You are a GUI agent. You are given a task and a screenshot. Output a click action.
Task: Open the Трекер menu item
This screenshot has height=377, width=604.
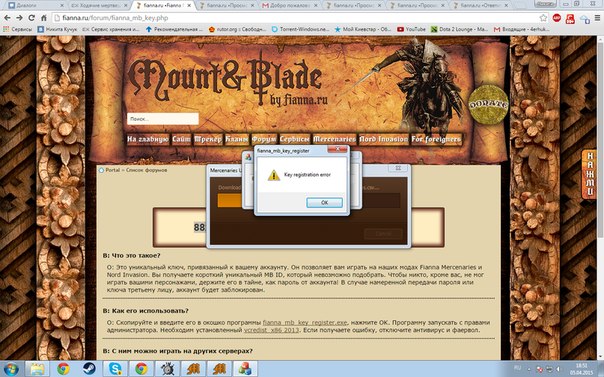pyautogui.click(x=208, y=139)
